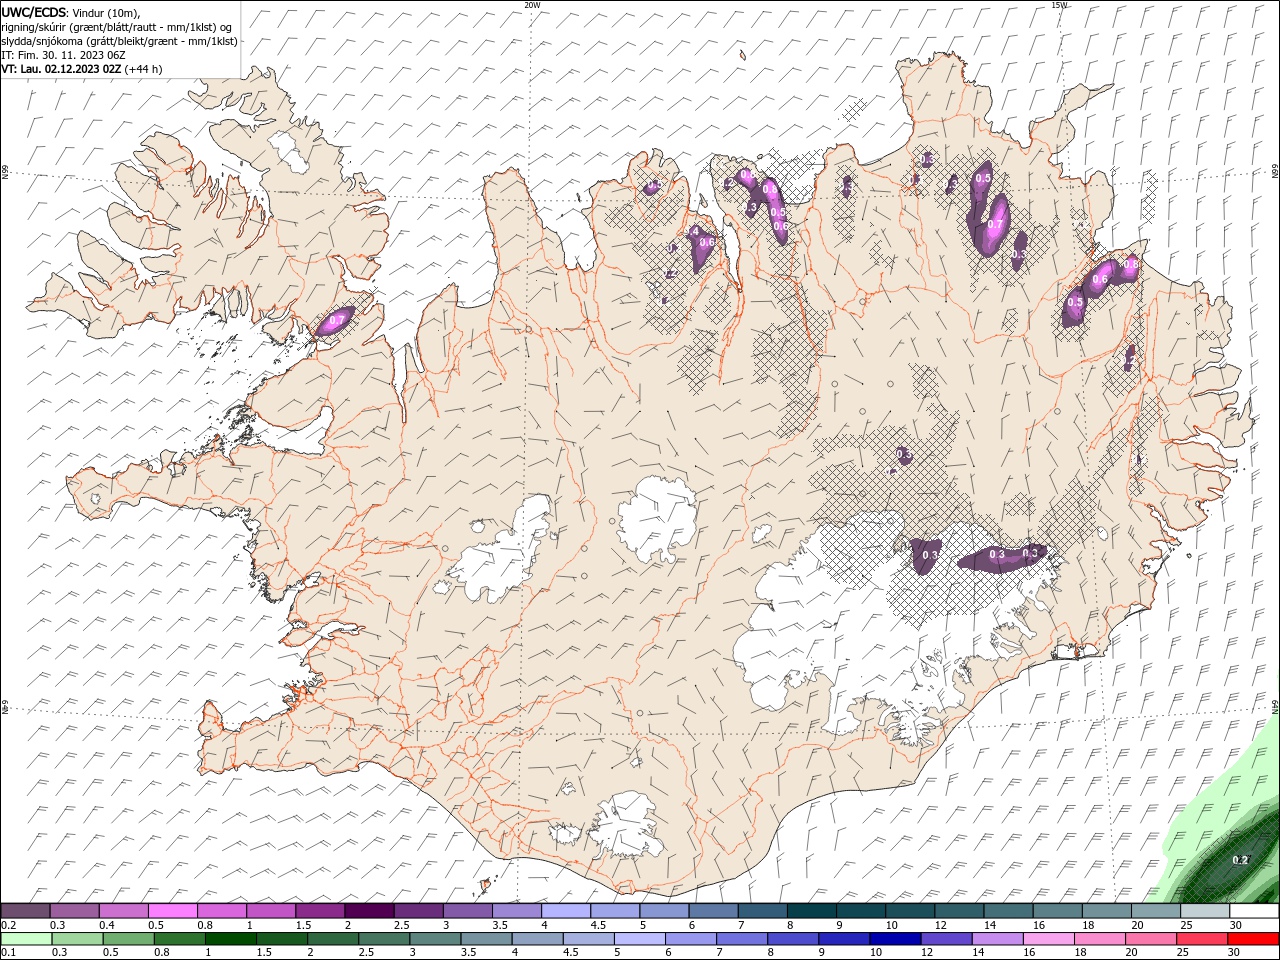The image size is (1280, 960).
Task: Select the 'Vindur (10m),' header text
Action: tap(107, 12)
